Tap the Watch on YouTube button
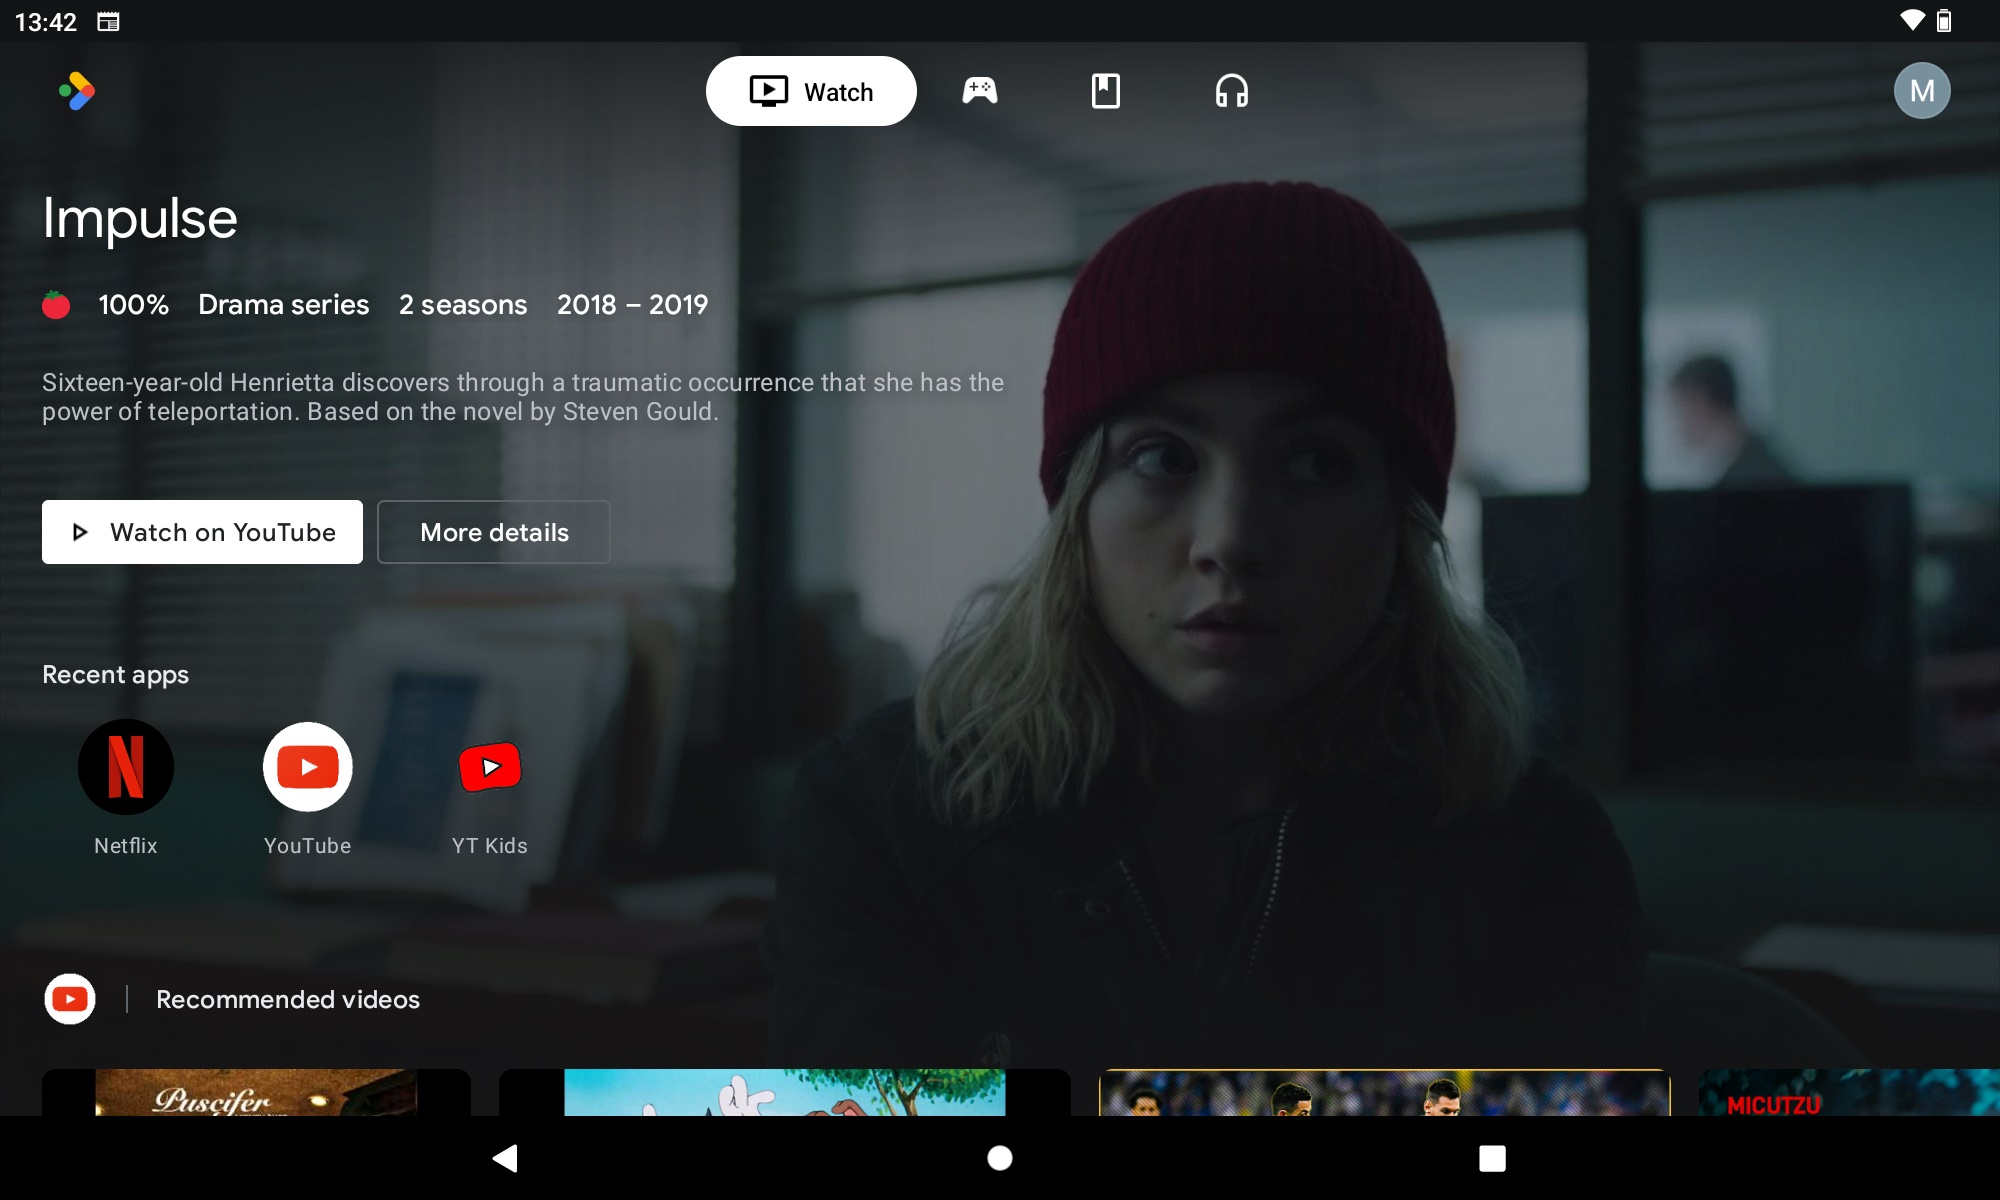The image size is (2000, 1200). coord(202,532)
